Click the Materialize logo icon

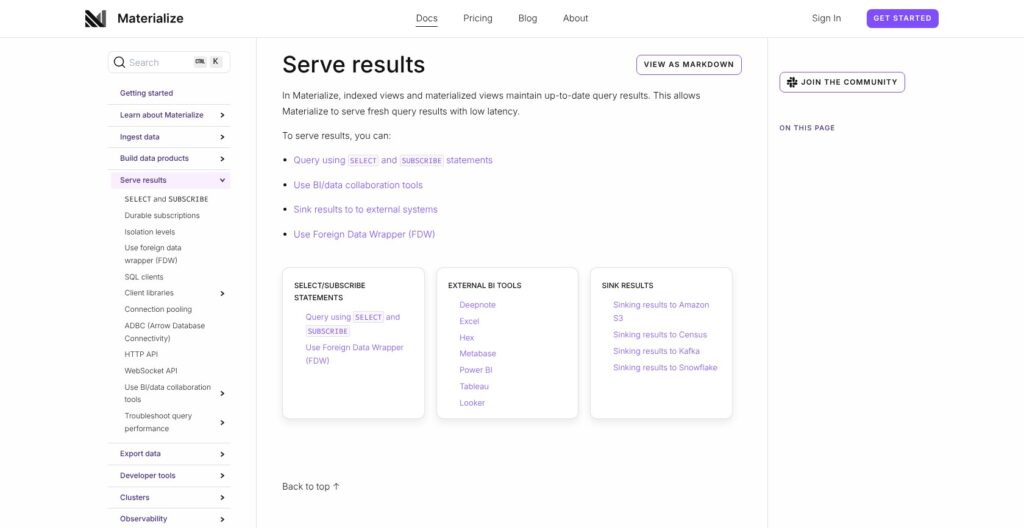tap(95, 18)
